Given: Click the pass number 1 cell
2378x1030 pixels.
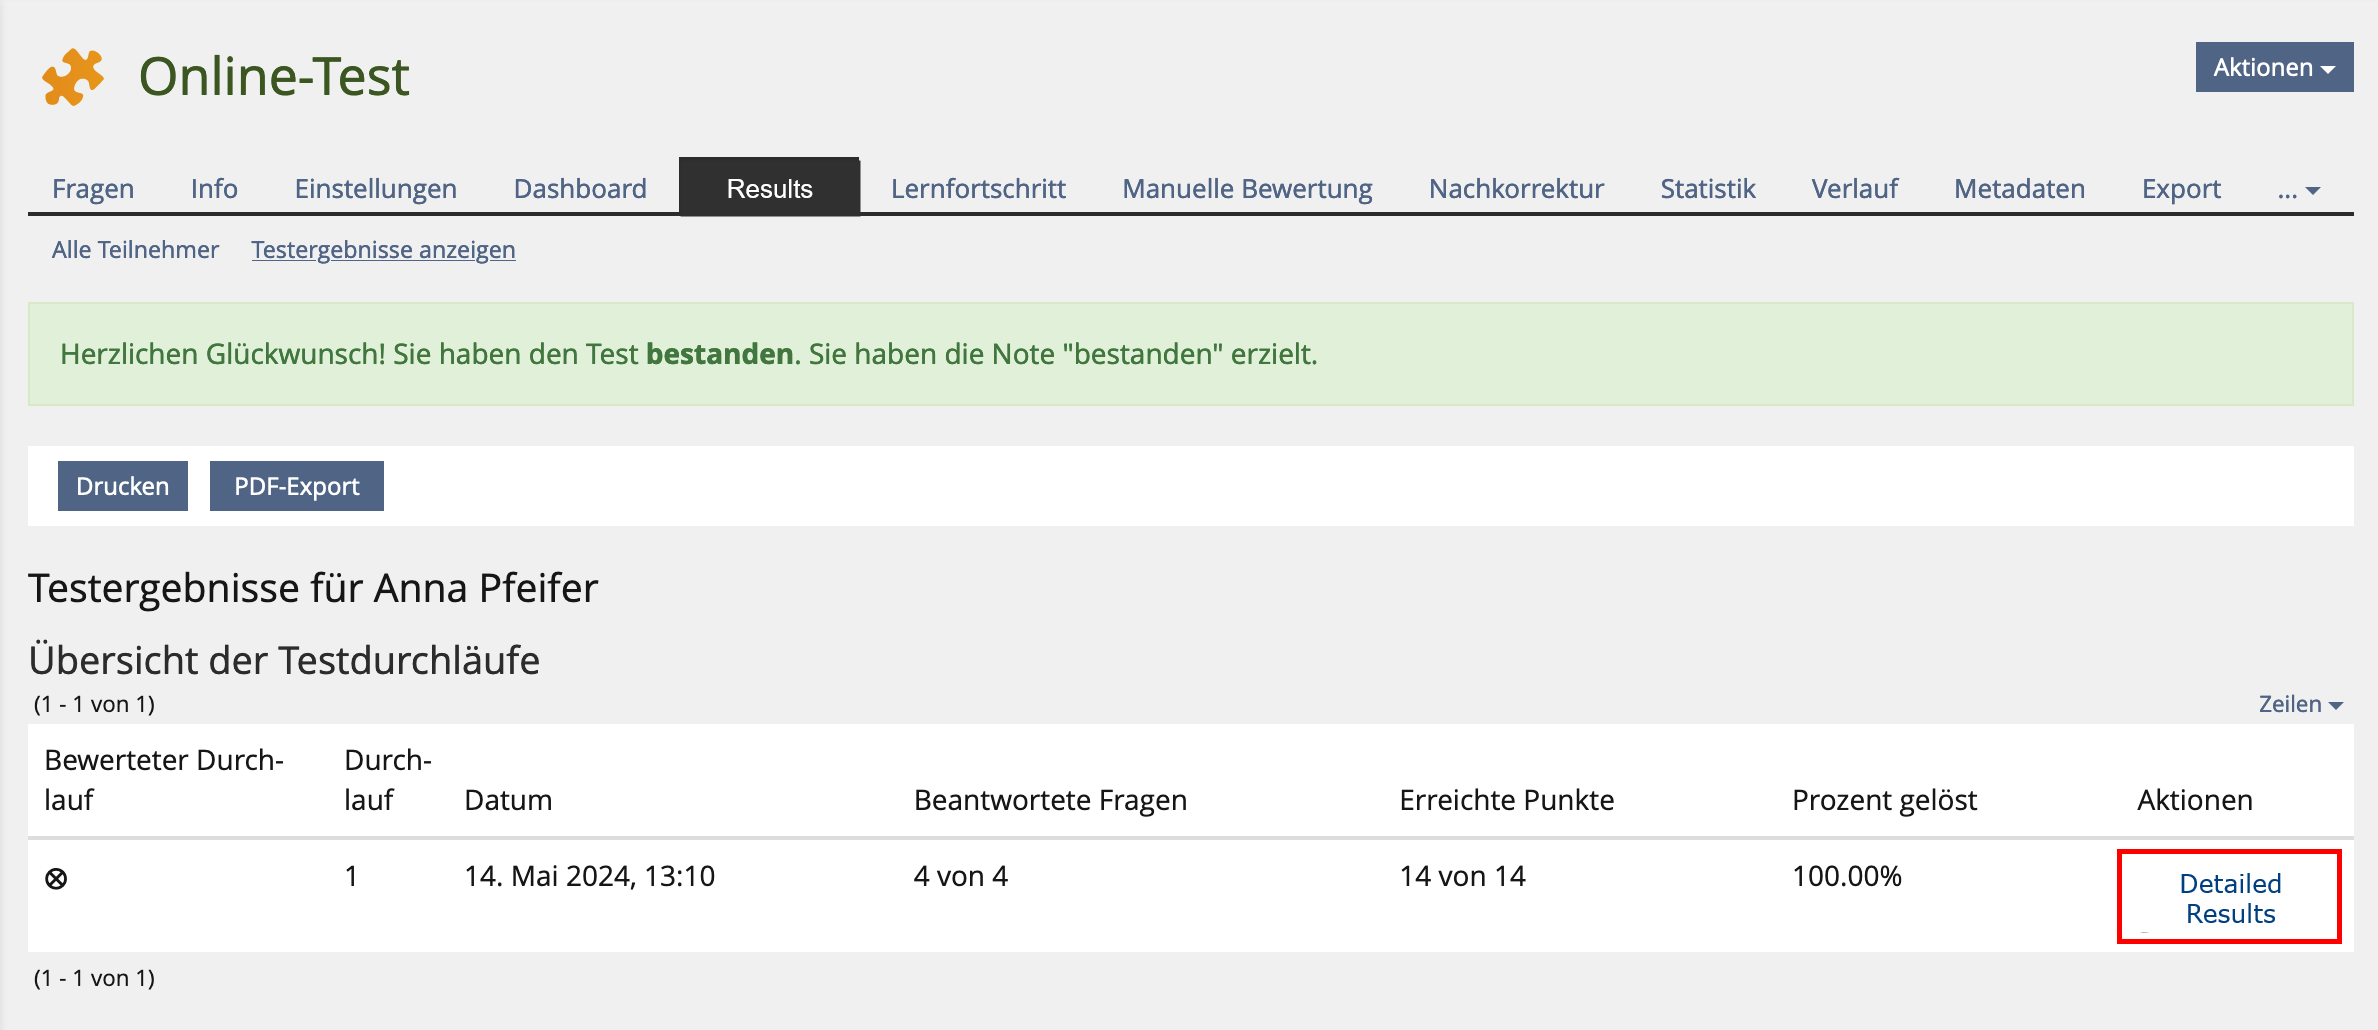Looking at the screenshot, I should 351,877.
